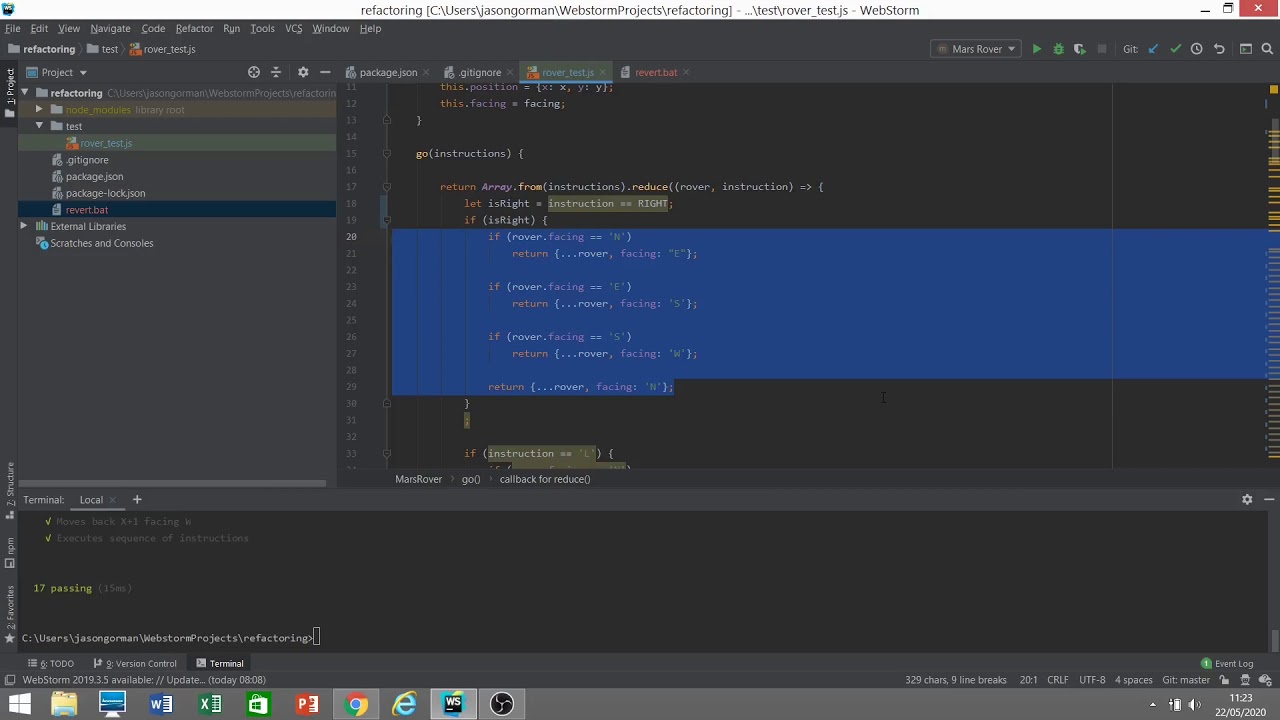This screenshot has width=1280, height=720.
Task: Add a new terminal session tab
Action: (x=137, y=499)
